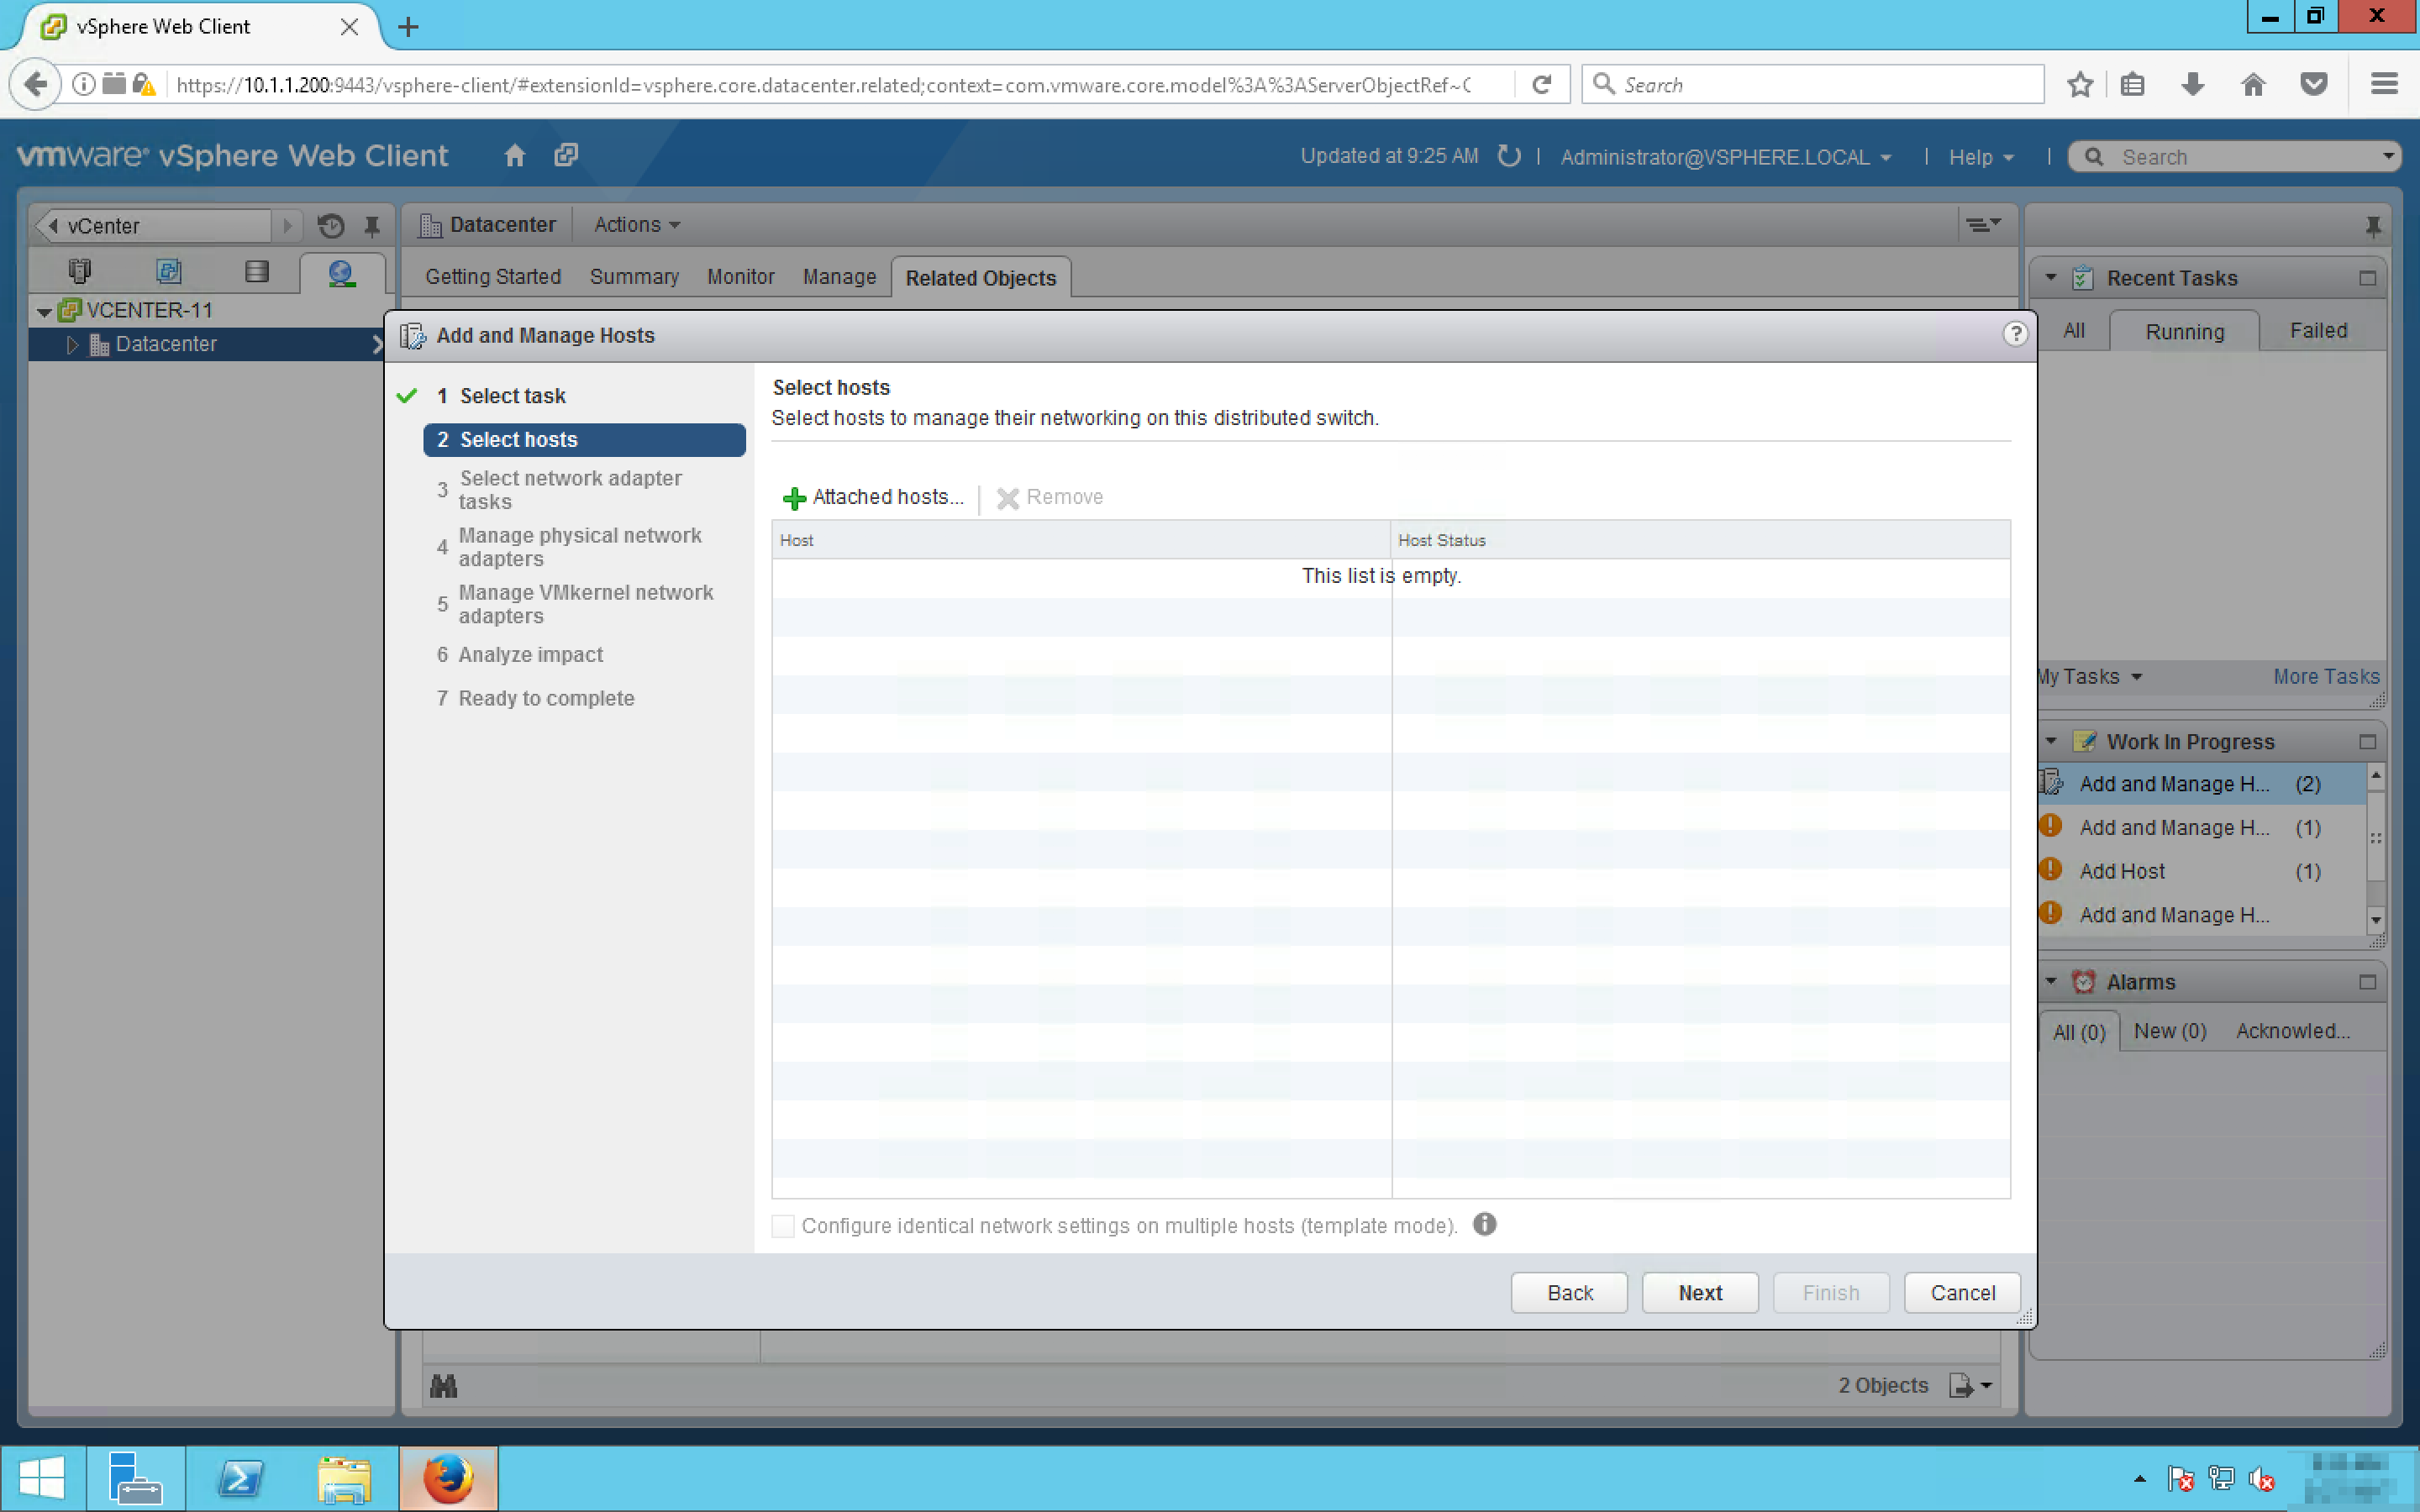Viewport: 2420px width, 1512px height.
Task: Select the Storage inventory tab icon
Action: click(256, 272)
